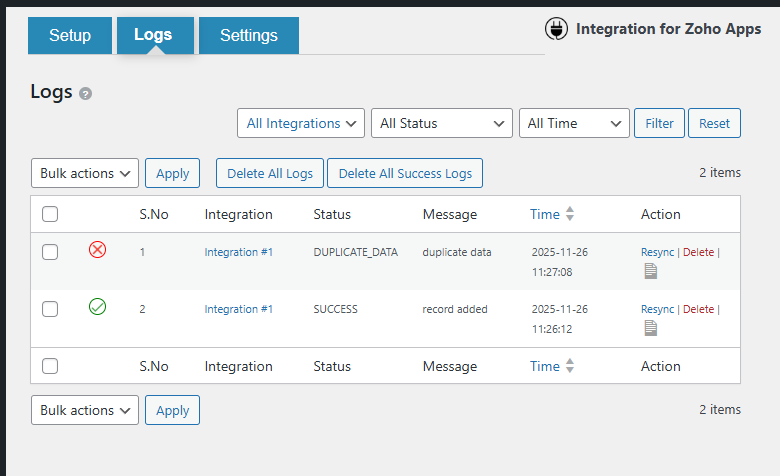Click the green success checkmark in row 2
Viewport: 780px width, 476px height.
click(97, 307)
